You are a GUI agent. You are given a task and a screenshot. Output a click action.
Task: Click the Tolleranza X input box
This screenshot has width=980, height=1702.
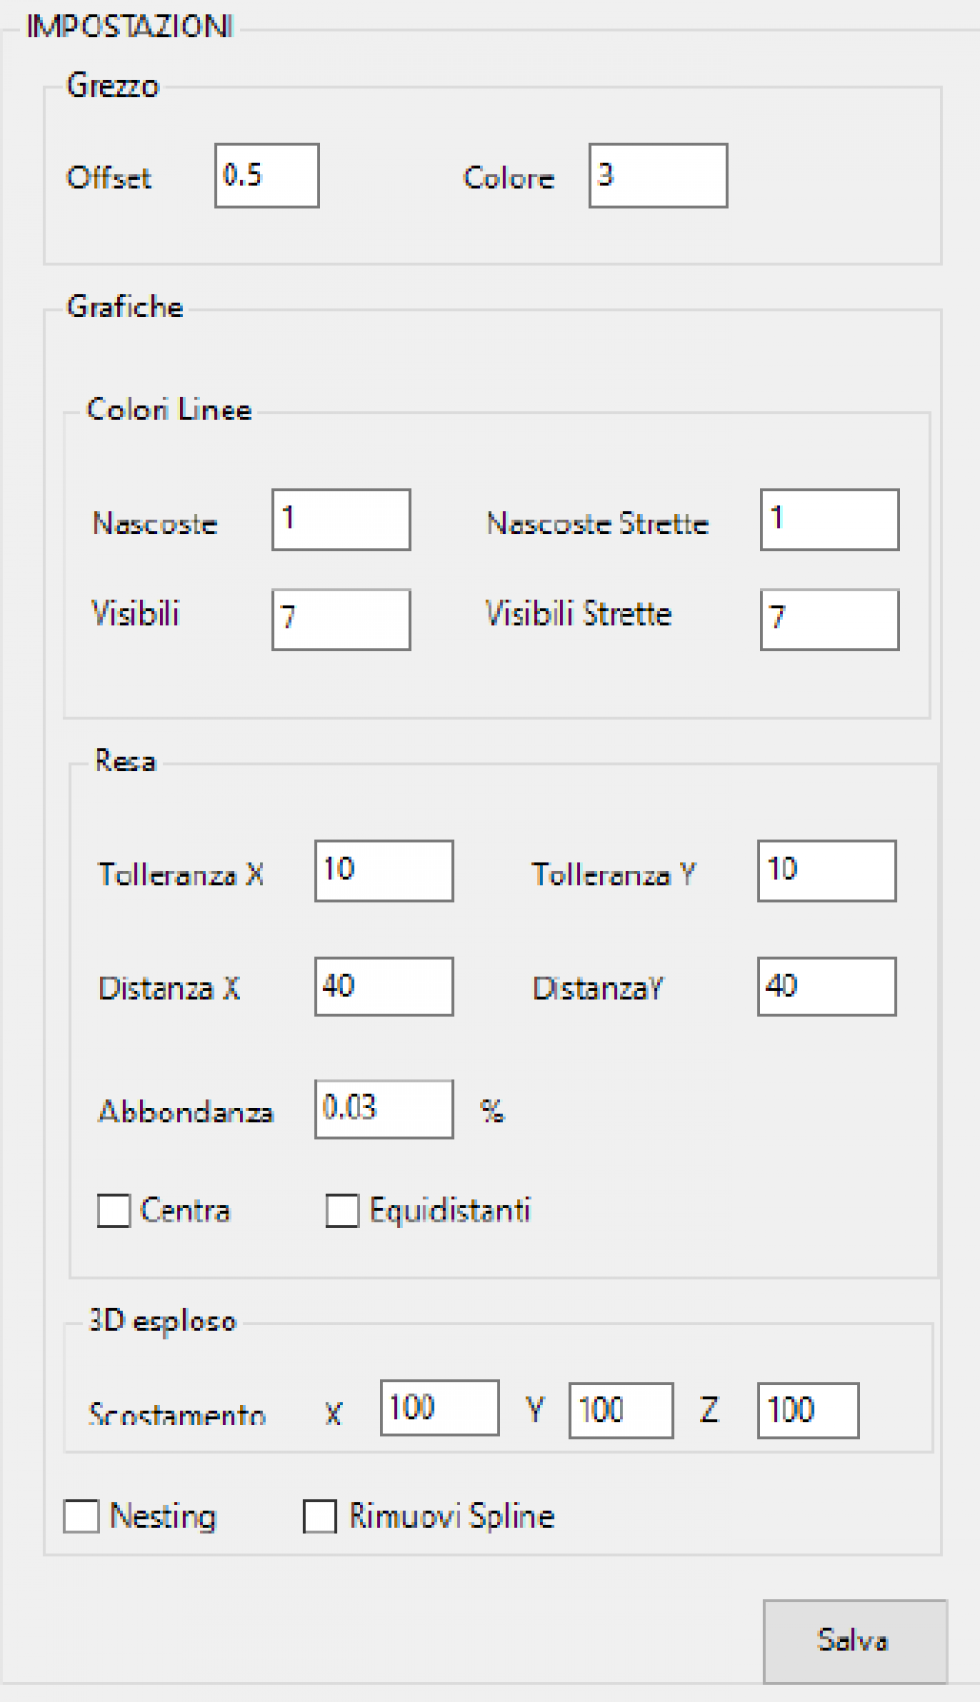pos(384,871)
